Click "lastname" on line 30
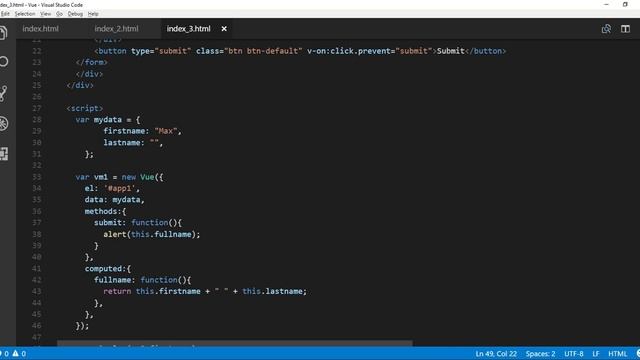Image resolution: width=640 pixels, height=360 pixels. [x=122, y=142]
